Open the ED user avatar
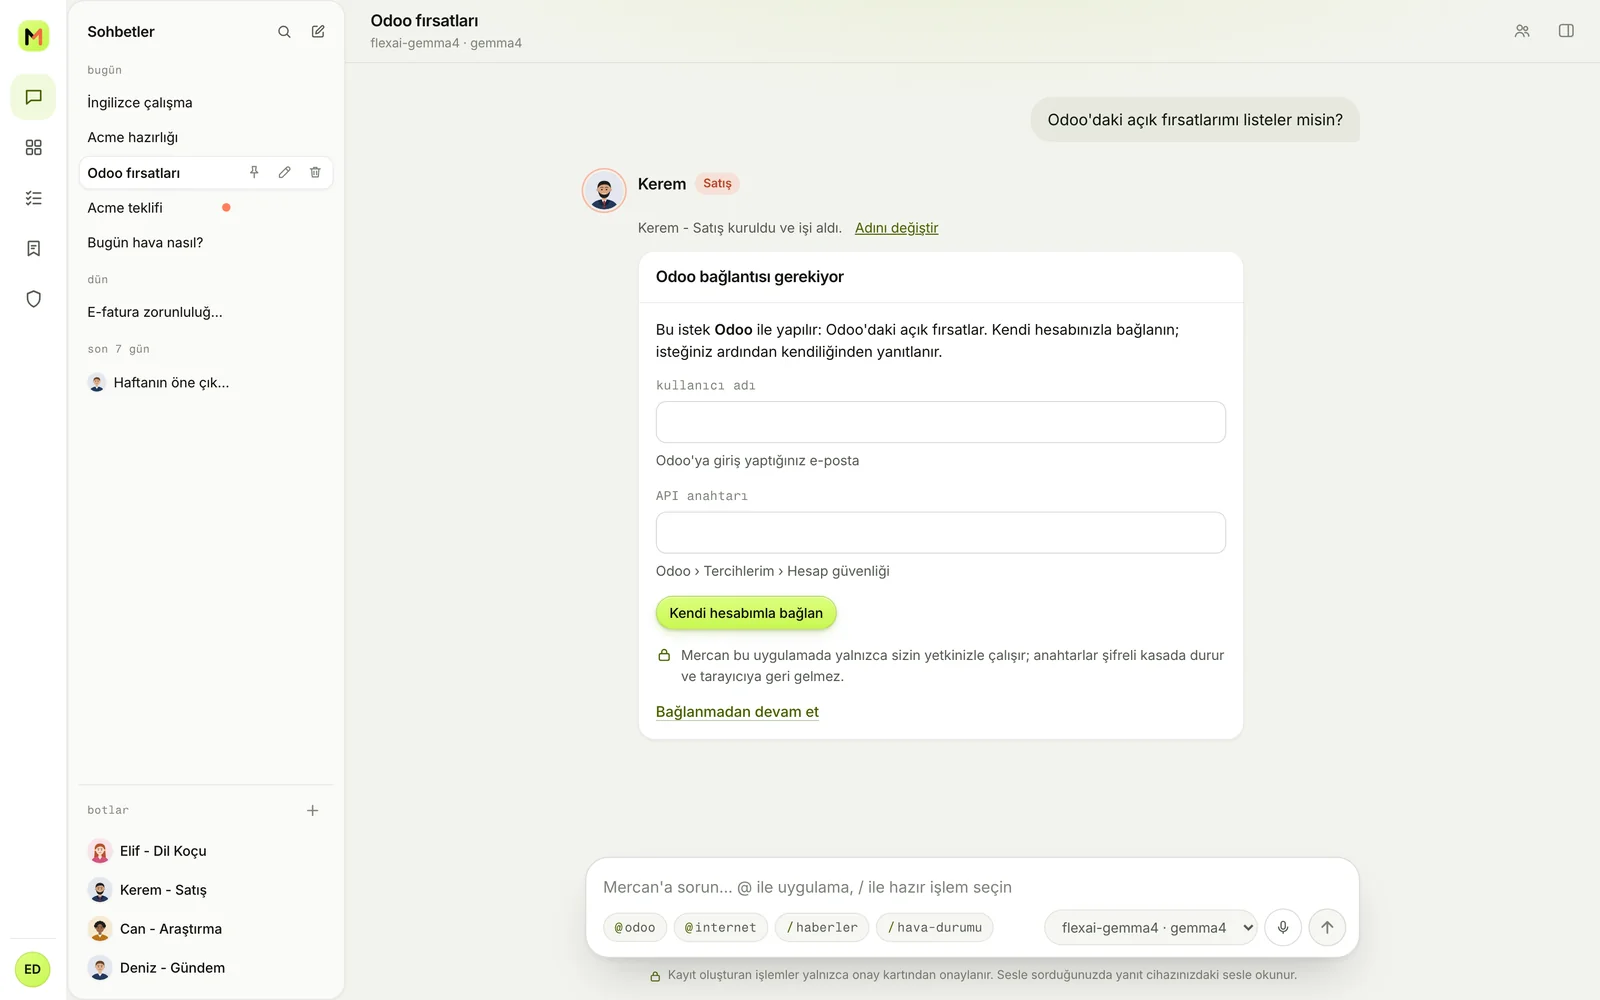The image size is (1600, 1000). point(33,969)
